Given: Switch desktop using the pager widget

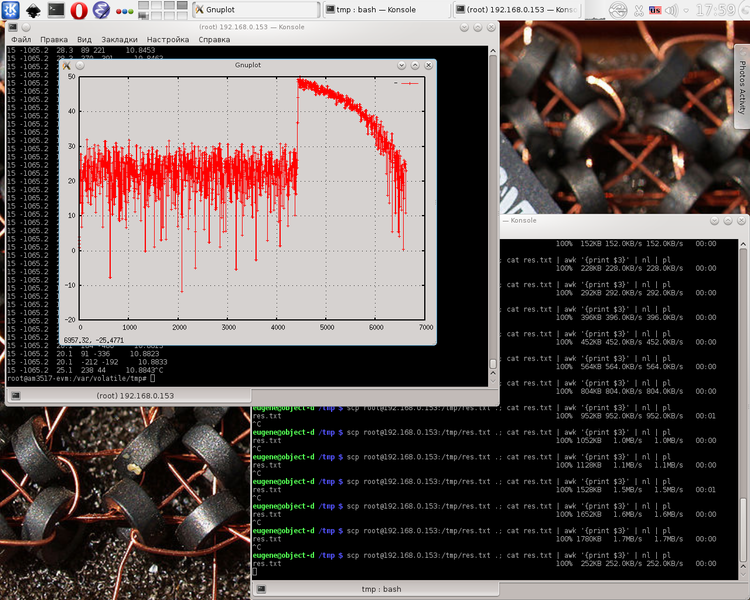Looking at the screenshot, I should [163, 10].
